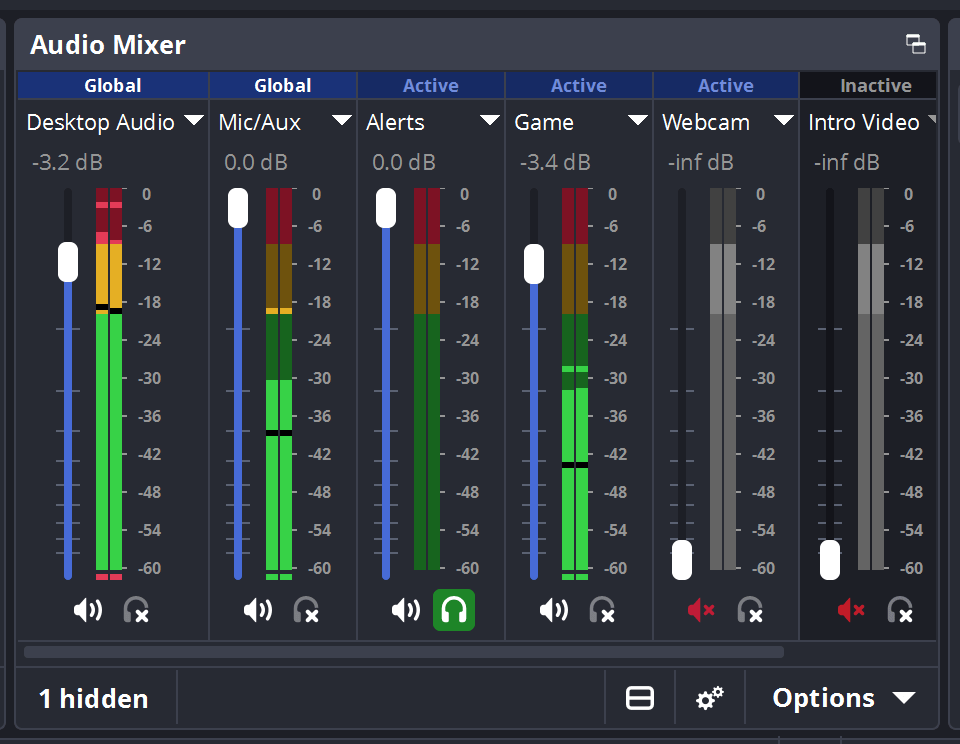Open the Webcam source dropdown arrow
Viewport: 960px width, 744px height.
[x=785, y=120]
